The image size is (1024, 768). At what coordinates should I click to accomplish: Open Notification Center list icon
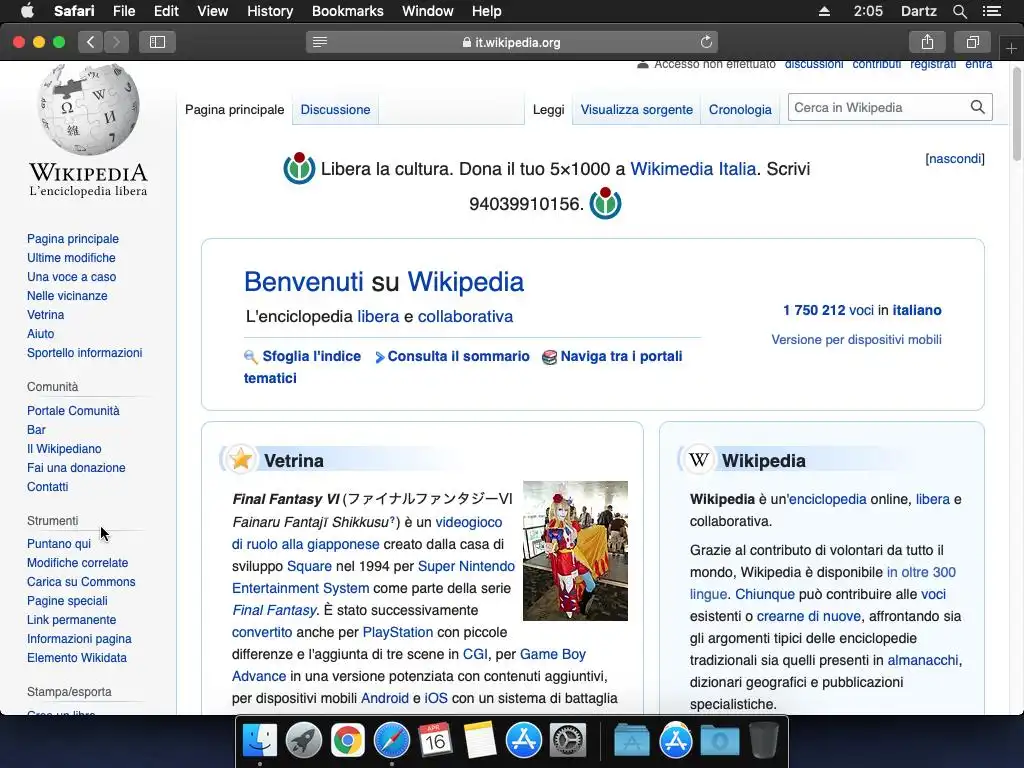click(x=992, y=11)
